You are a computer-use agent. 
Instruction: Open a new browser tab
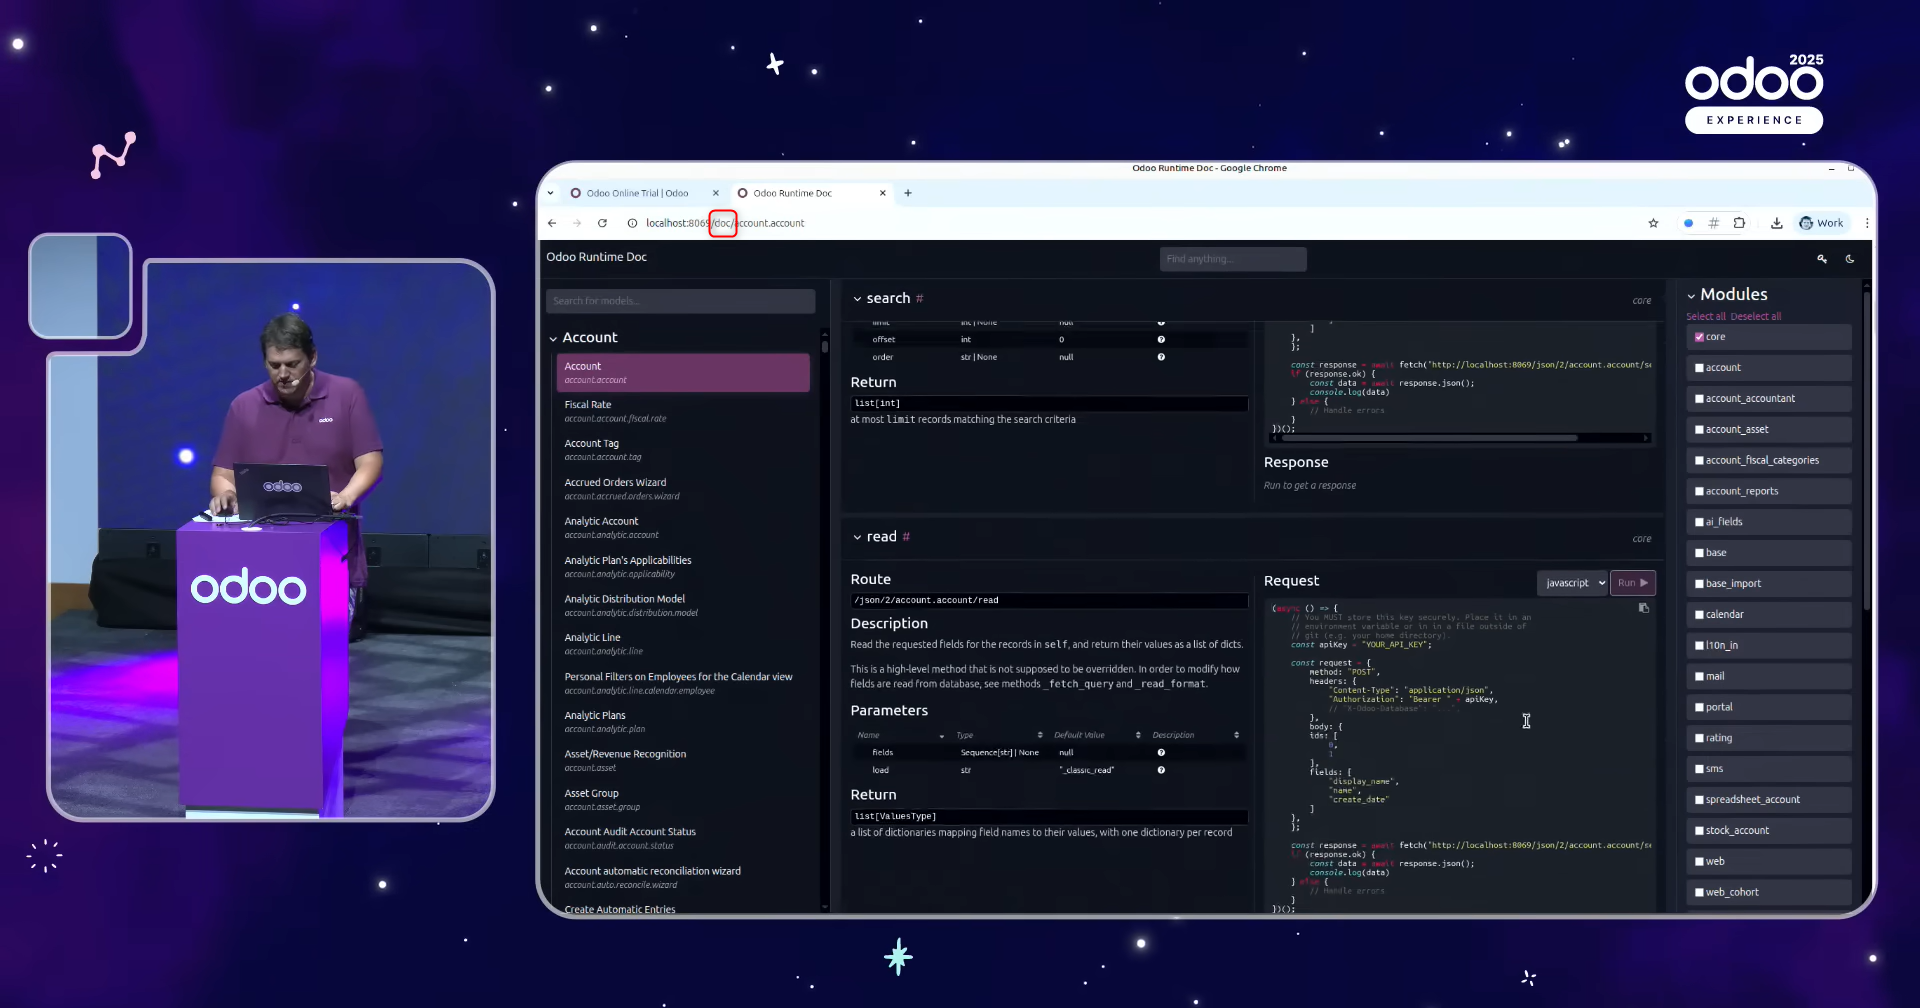coord(908,193)
